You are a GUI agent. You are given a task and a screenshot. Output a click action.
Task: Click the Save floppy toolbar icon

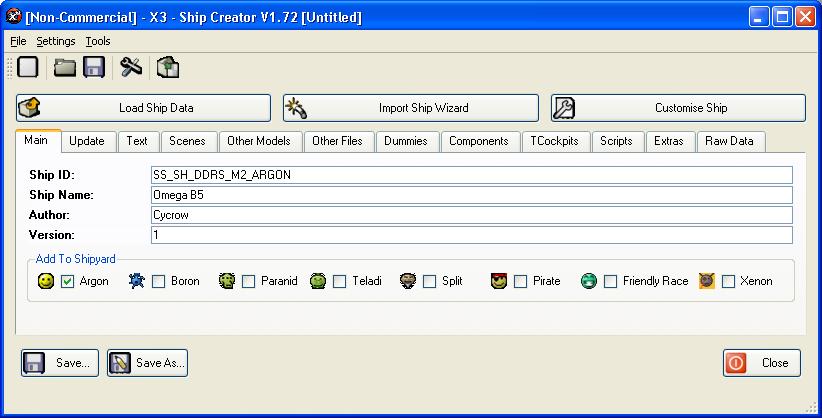pyautogui.click(x=94, y=68)
